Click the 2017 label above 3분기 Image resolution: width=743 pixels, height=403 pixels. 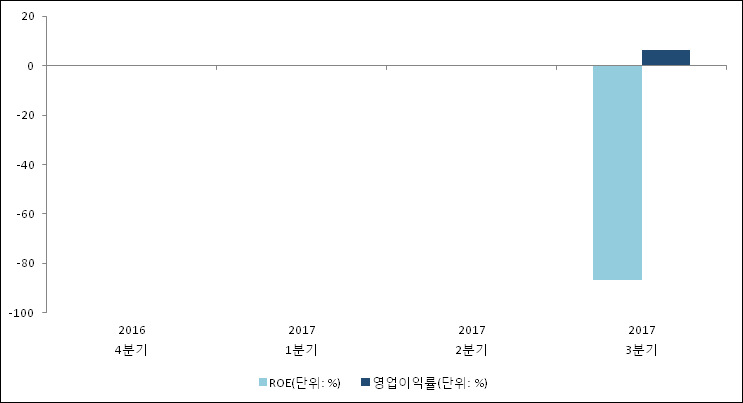coord(642,330)
